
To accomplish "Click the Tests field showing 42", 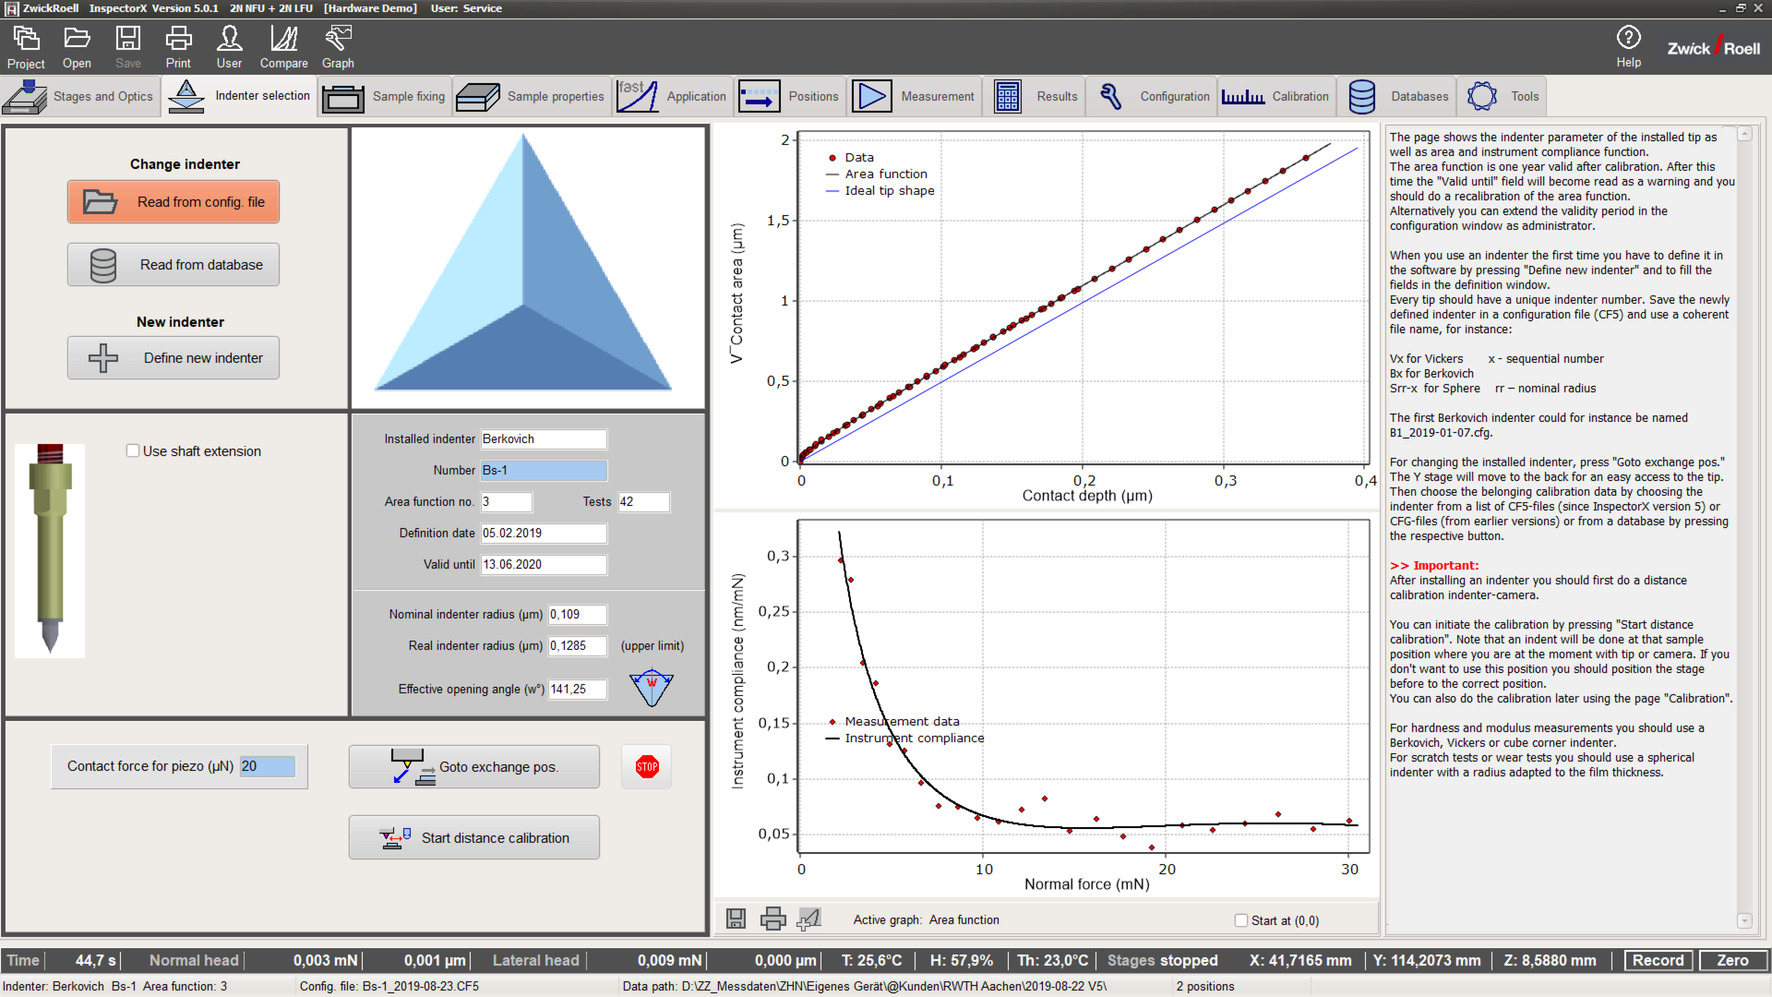I will click(643, 502).
